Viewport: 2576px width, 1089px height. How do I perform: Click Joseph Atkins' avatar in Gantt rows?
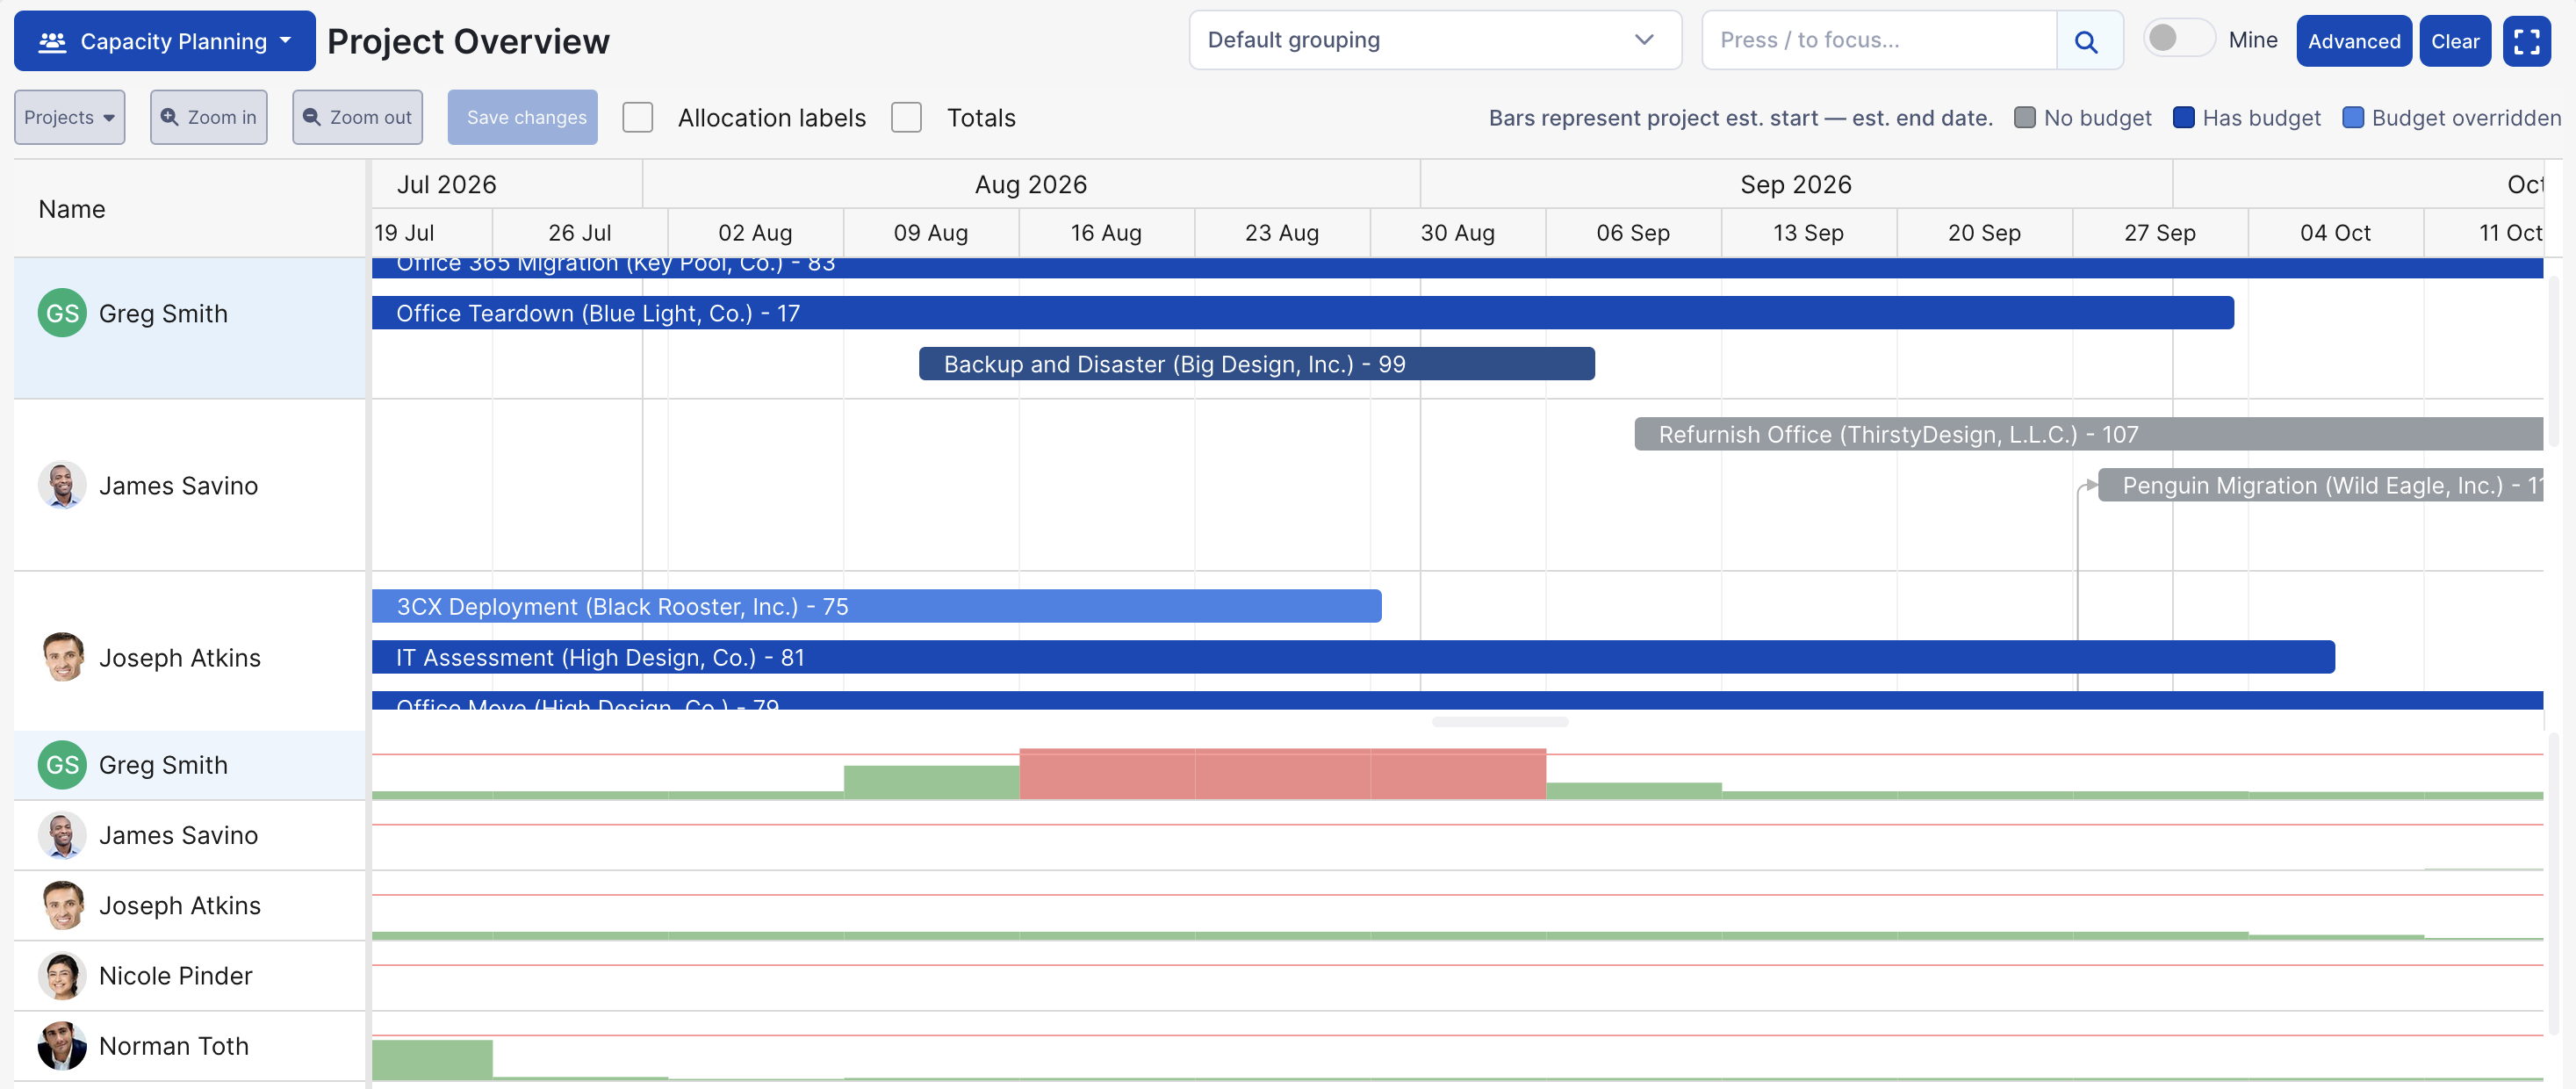[x=62, y=657]
